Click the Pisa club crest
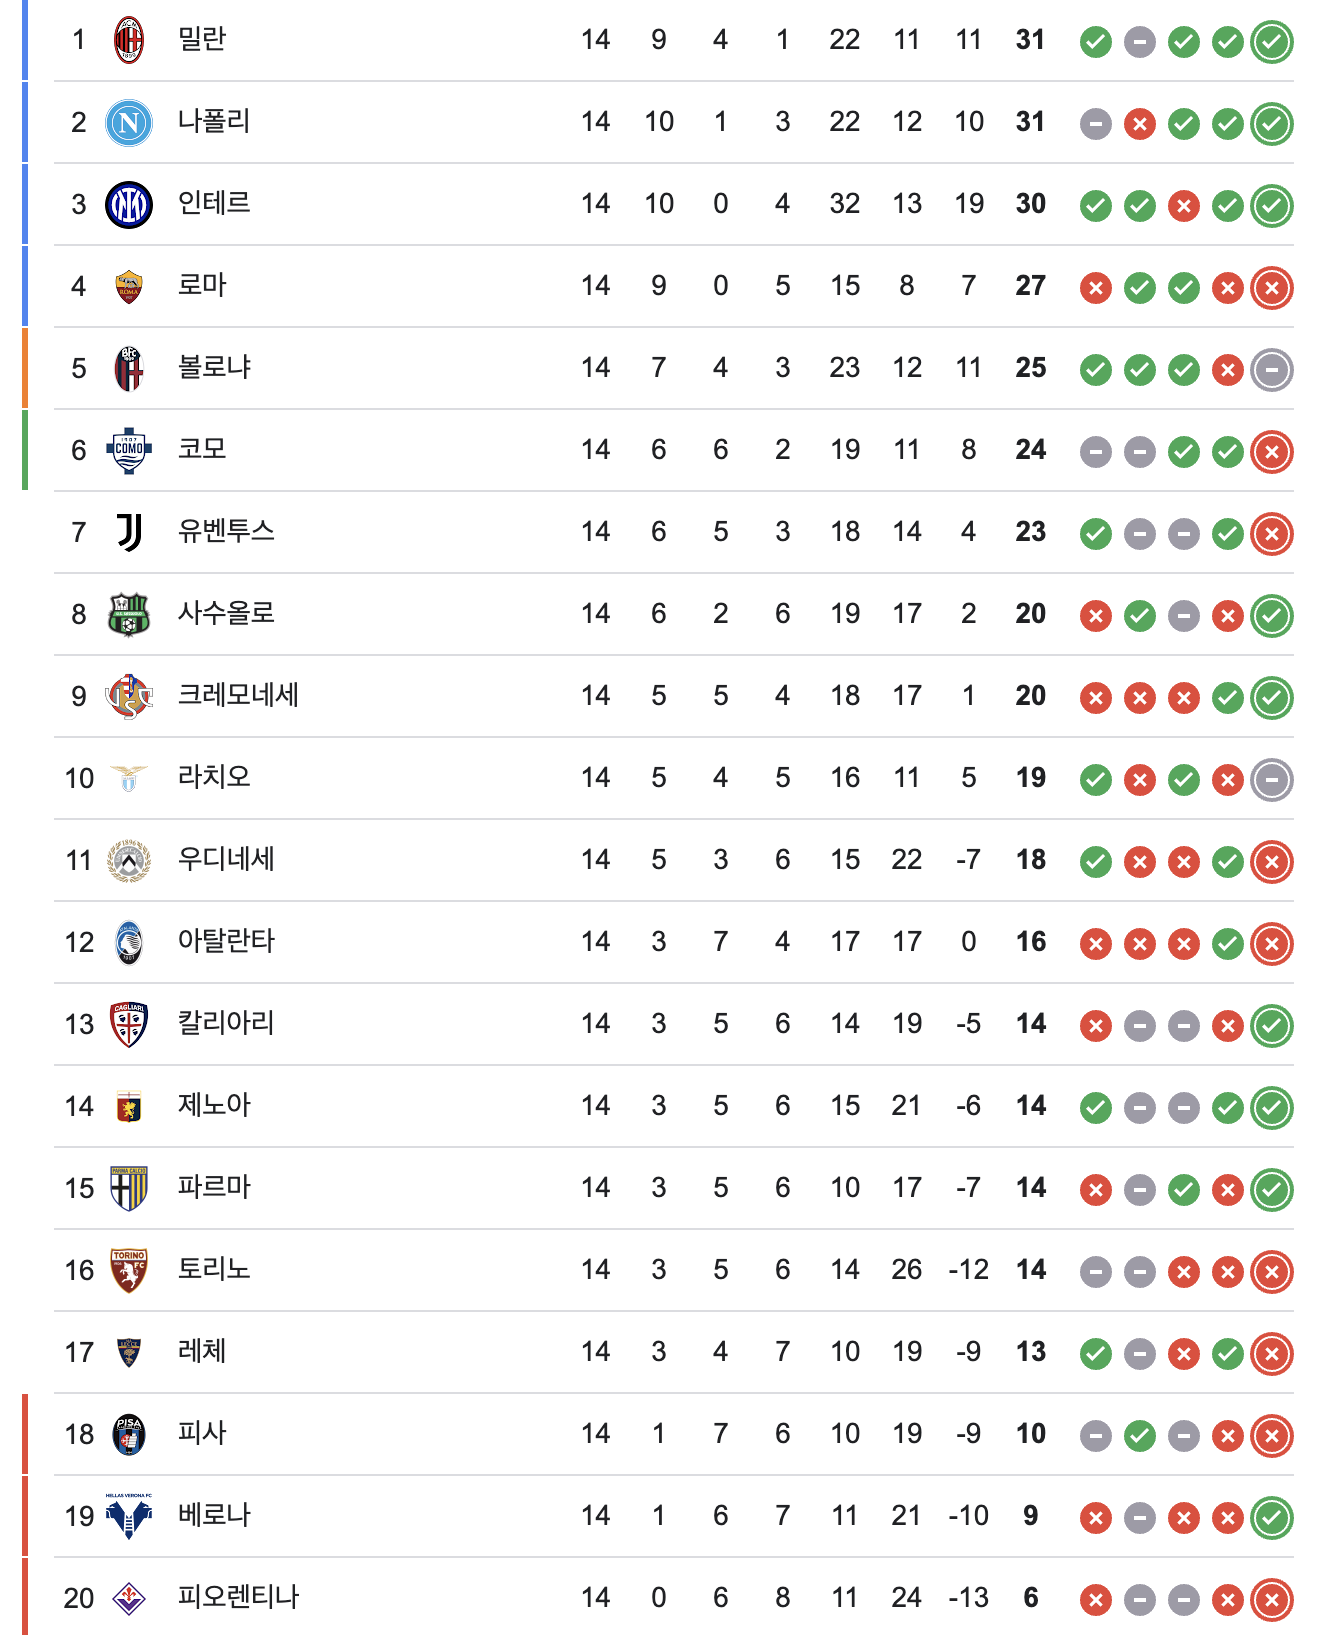This screenshot has width=1324, height=1635. 129,1434
